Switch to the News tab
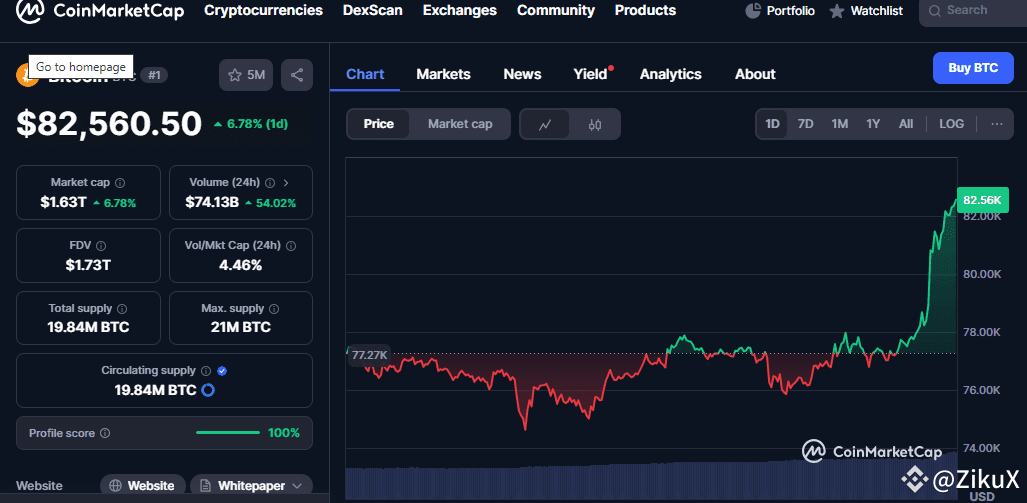1027x503 pixels. pyautogui.click(x=522, y=74)
